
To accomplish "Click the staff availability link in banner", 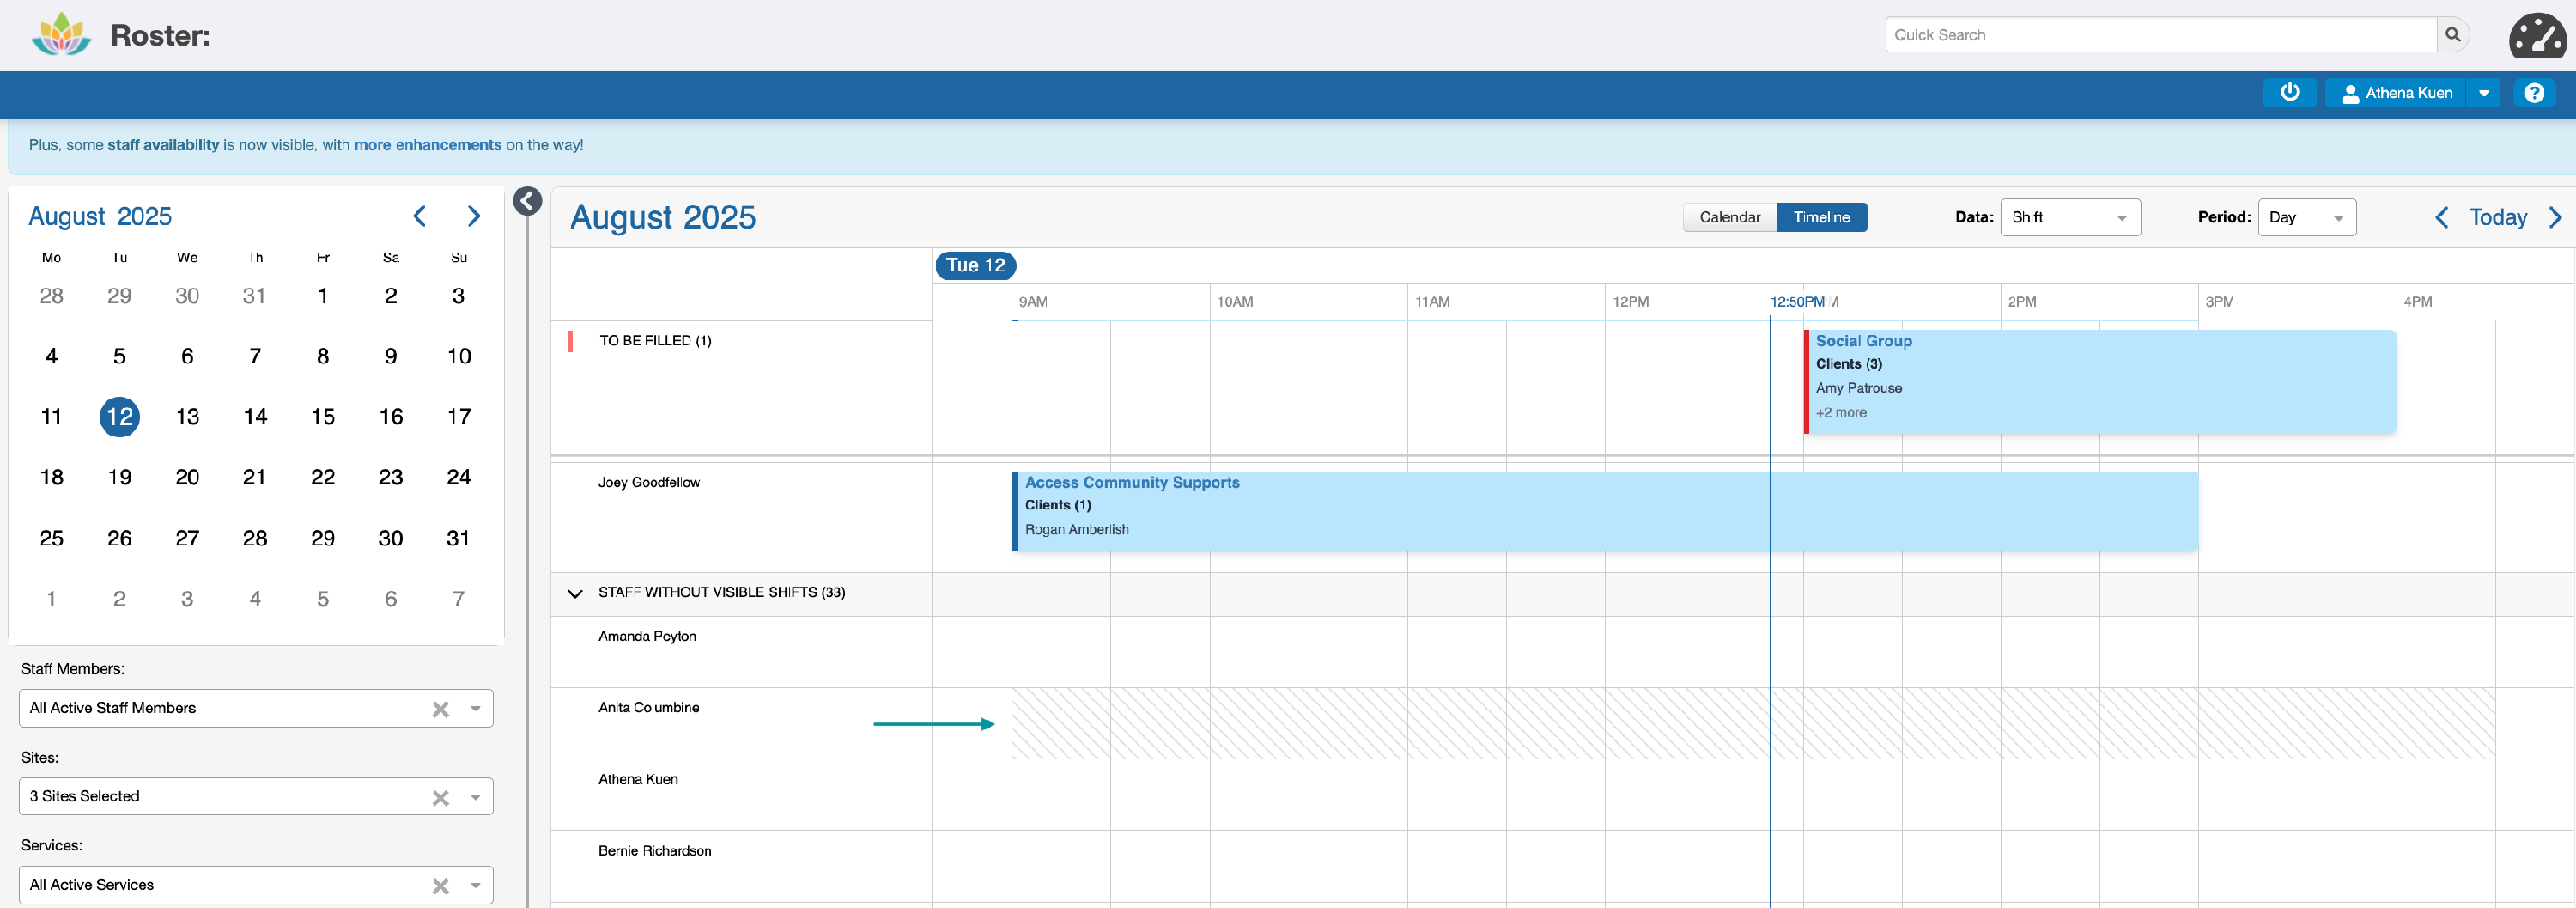I will tap(163, 145).
